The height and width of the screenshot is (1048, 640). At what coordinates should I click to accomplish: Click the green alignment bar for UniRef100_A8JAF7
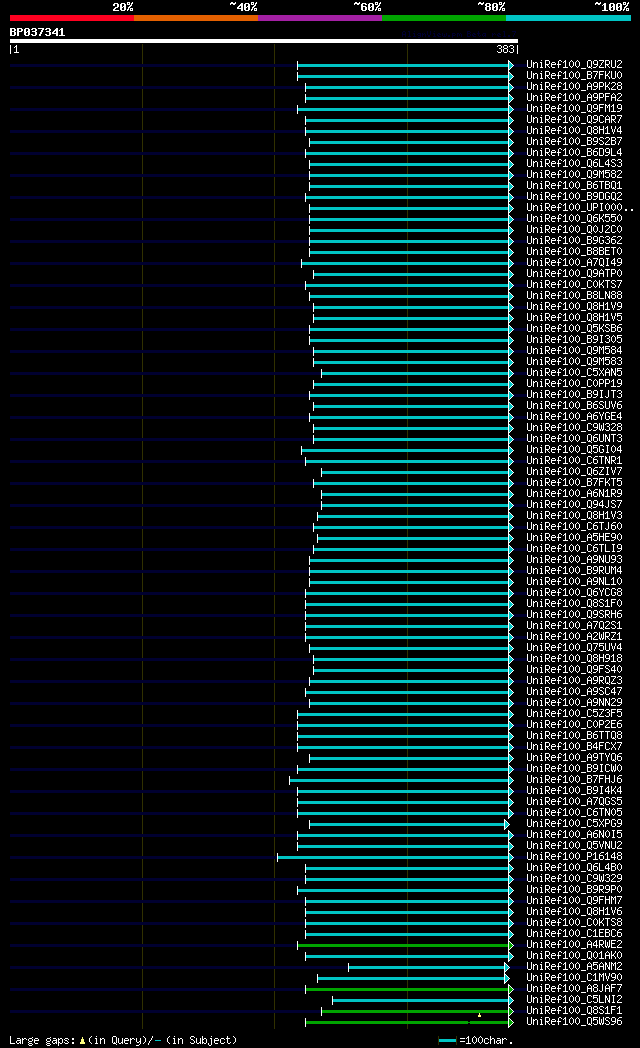pos(409,989)
